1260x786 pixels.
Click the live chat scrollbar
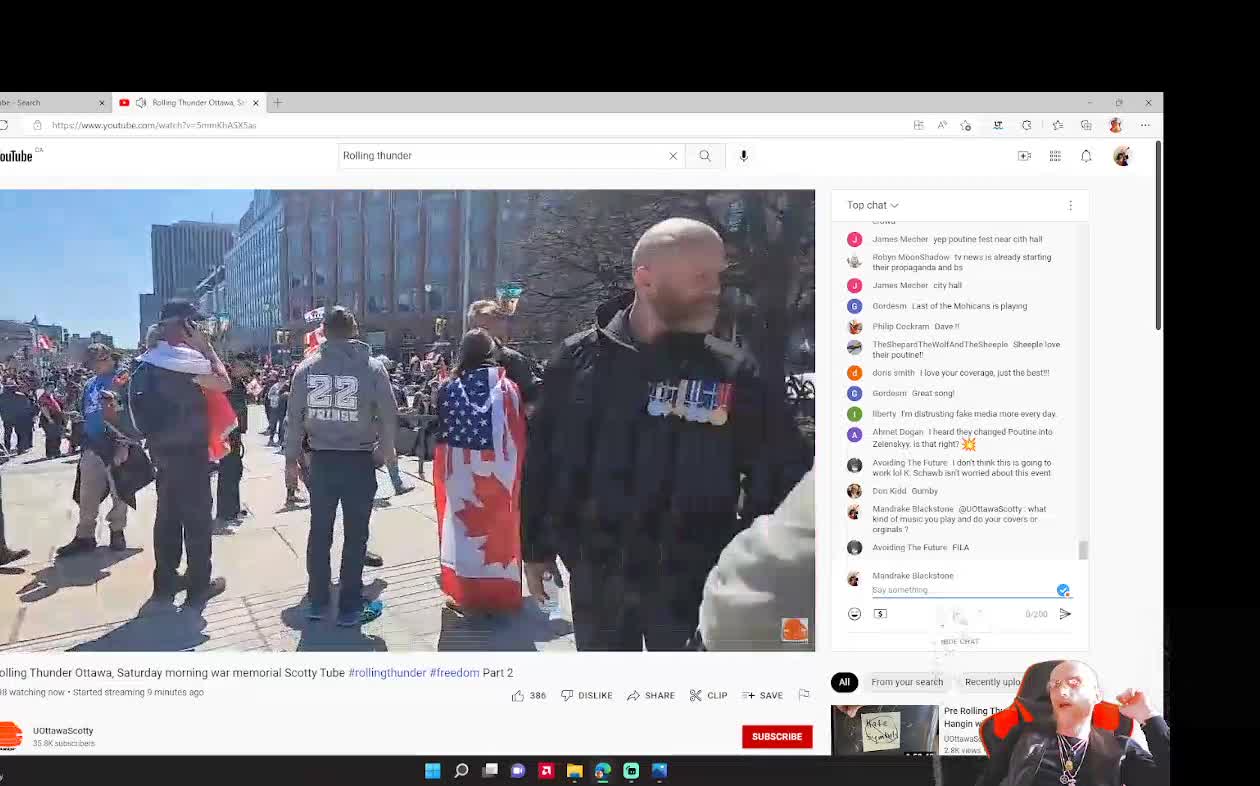coord(1083,549)
